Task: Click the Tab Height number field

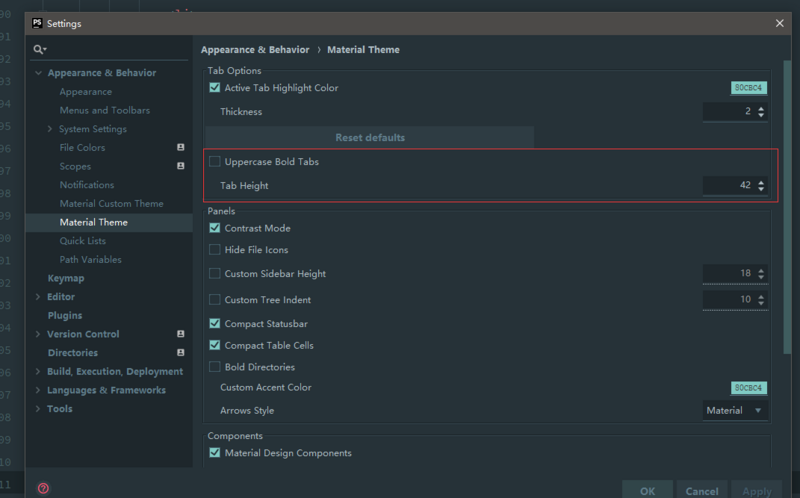Action: click(727, 185)
